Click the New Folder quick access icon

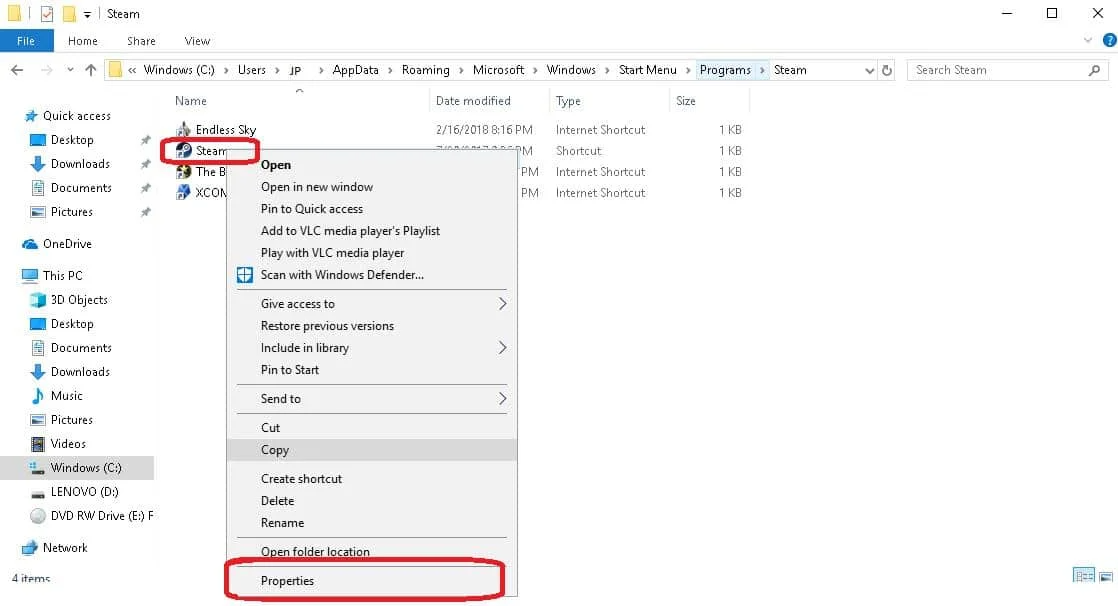(x=68, y=13)
